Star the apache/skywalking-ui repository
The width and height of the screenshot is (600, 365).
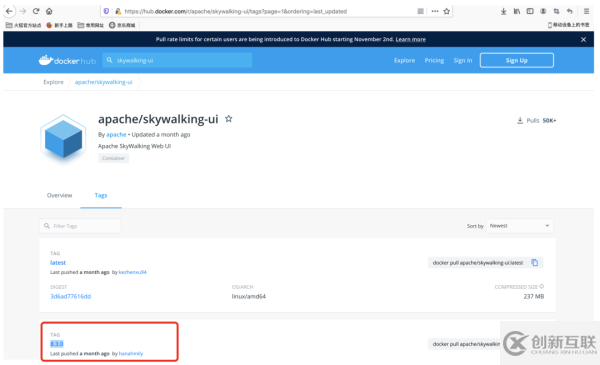[x=228, y=119]
